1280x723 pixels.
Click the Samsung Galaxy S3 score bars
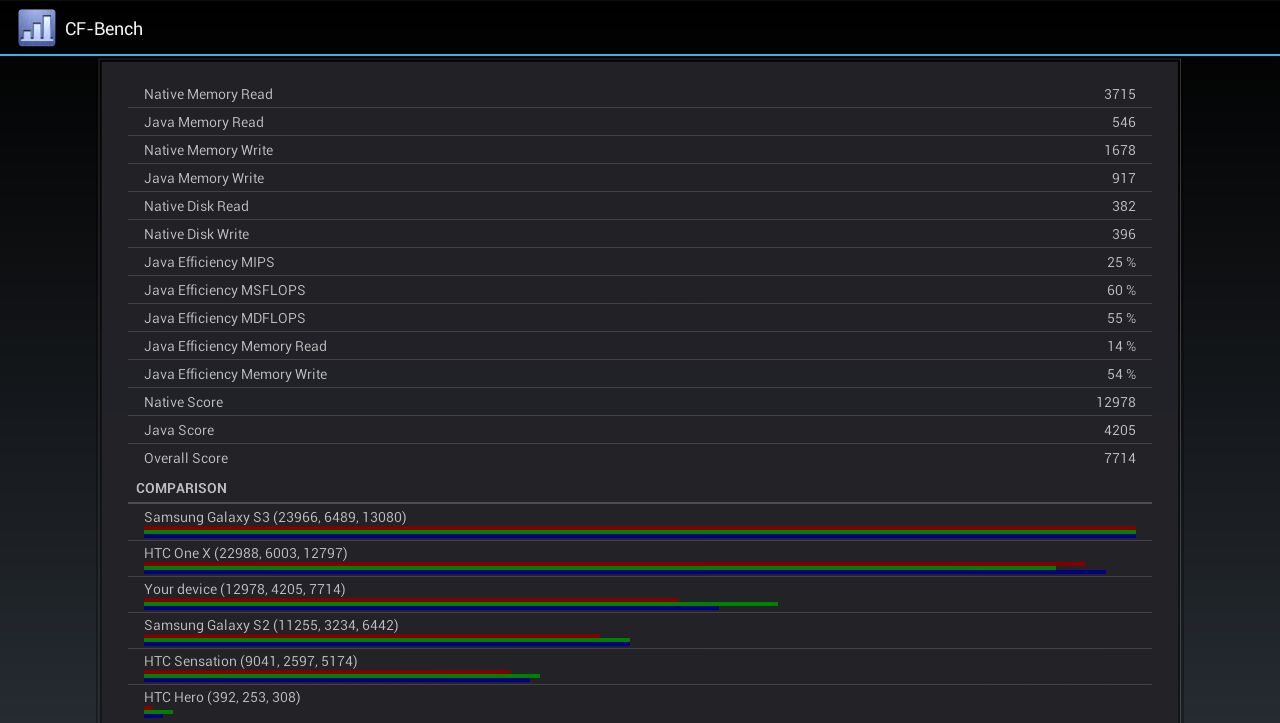pyautogui.click(x=640, y=531)
